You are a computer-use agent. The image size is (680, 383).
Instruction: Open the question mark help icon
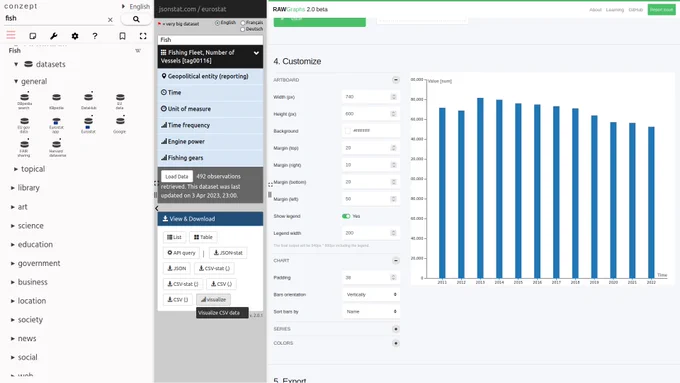tap(95, 36)
